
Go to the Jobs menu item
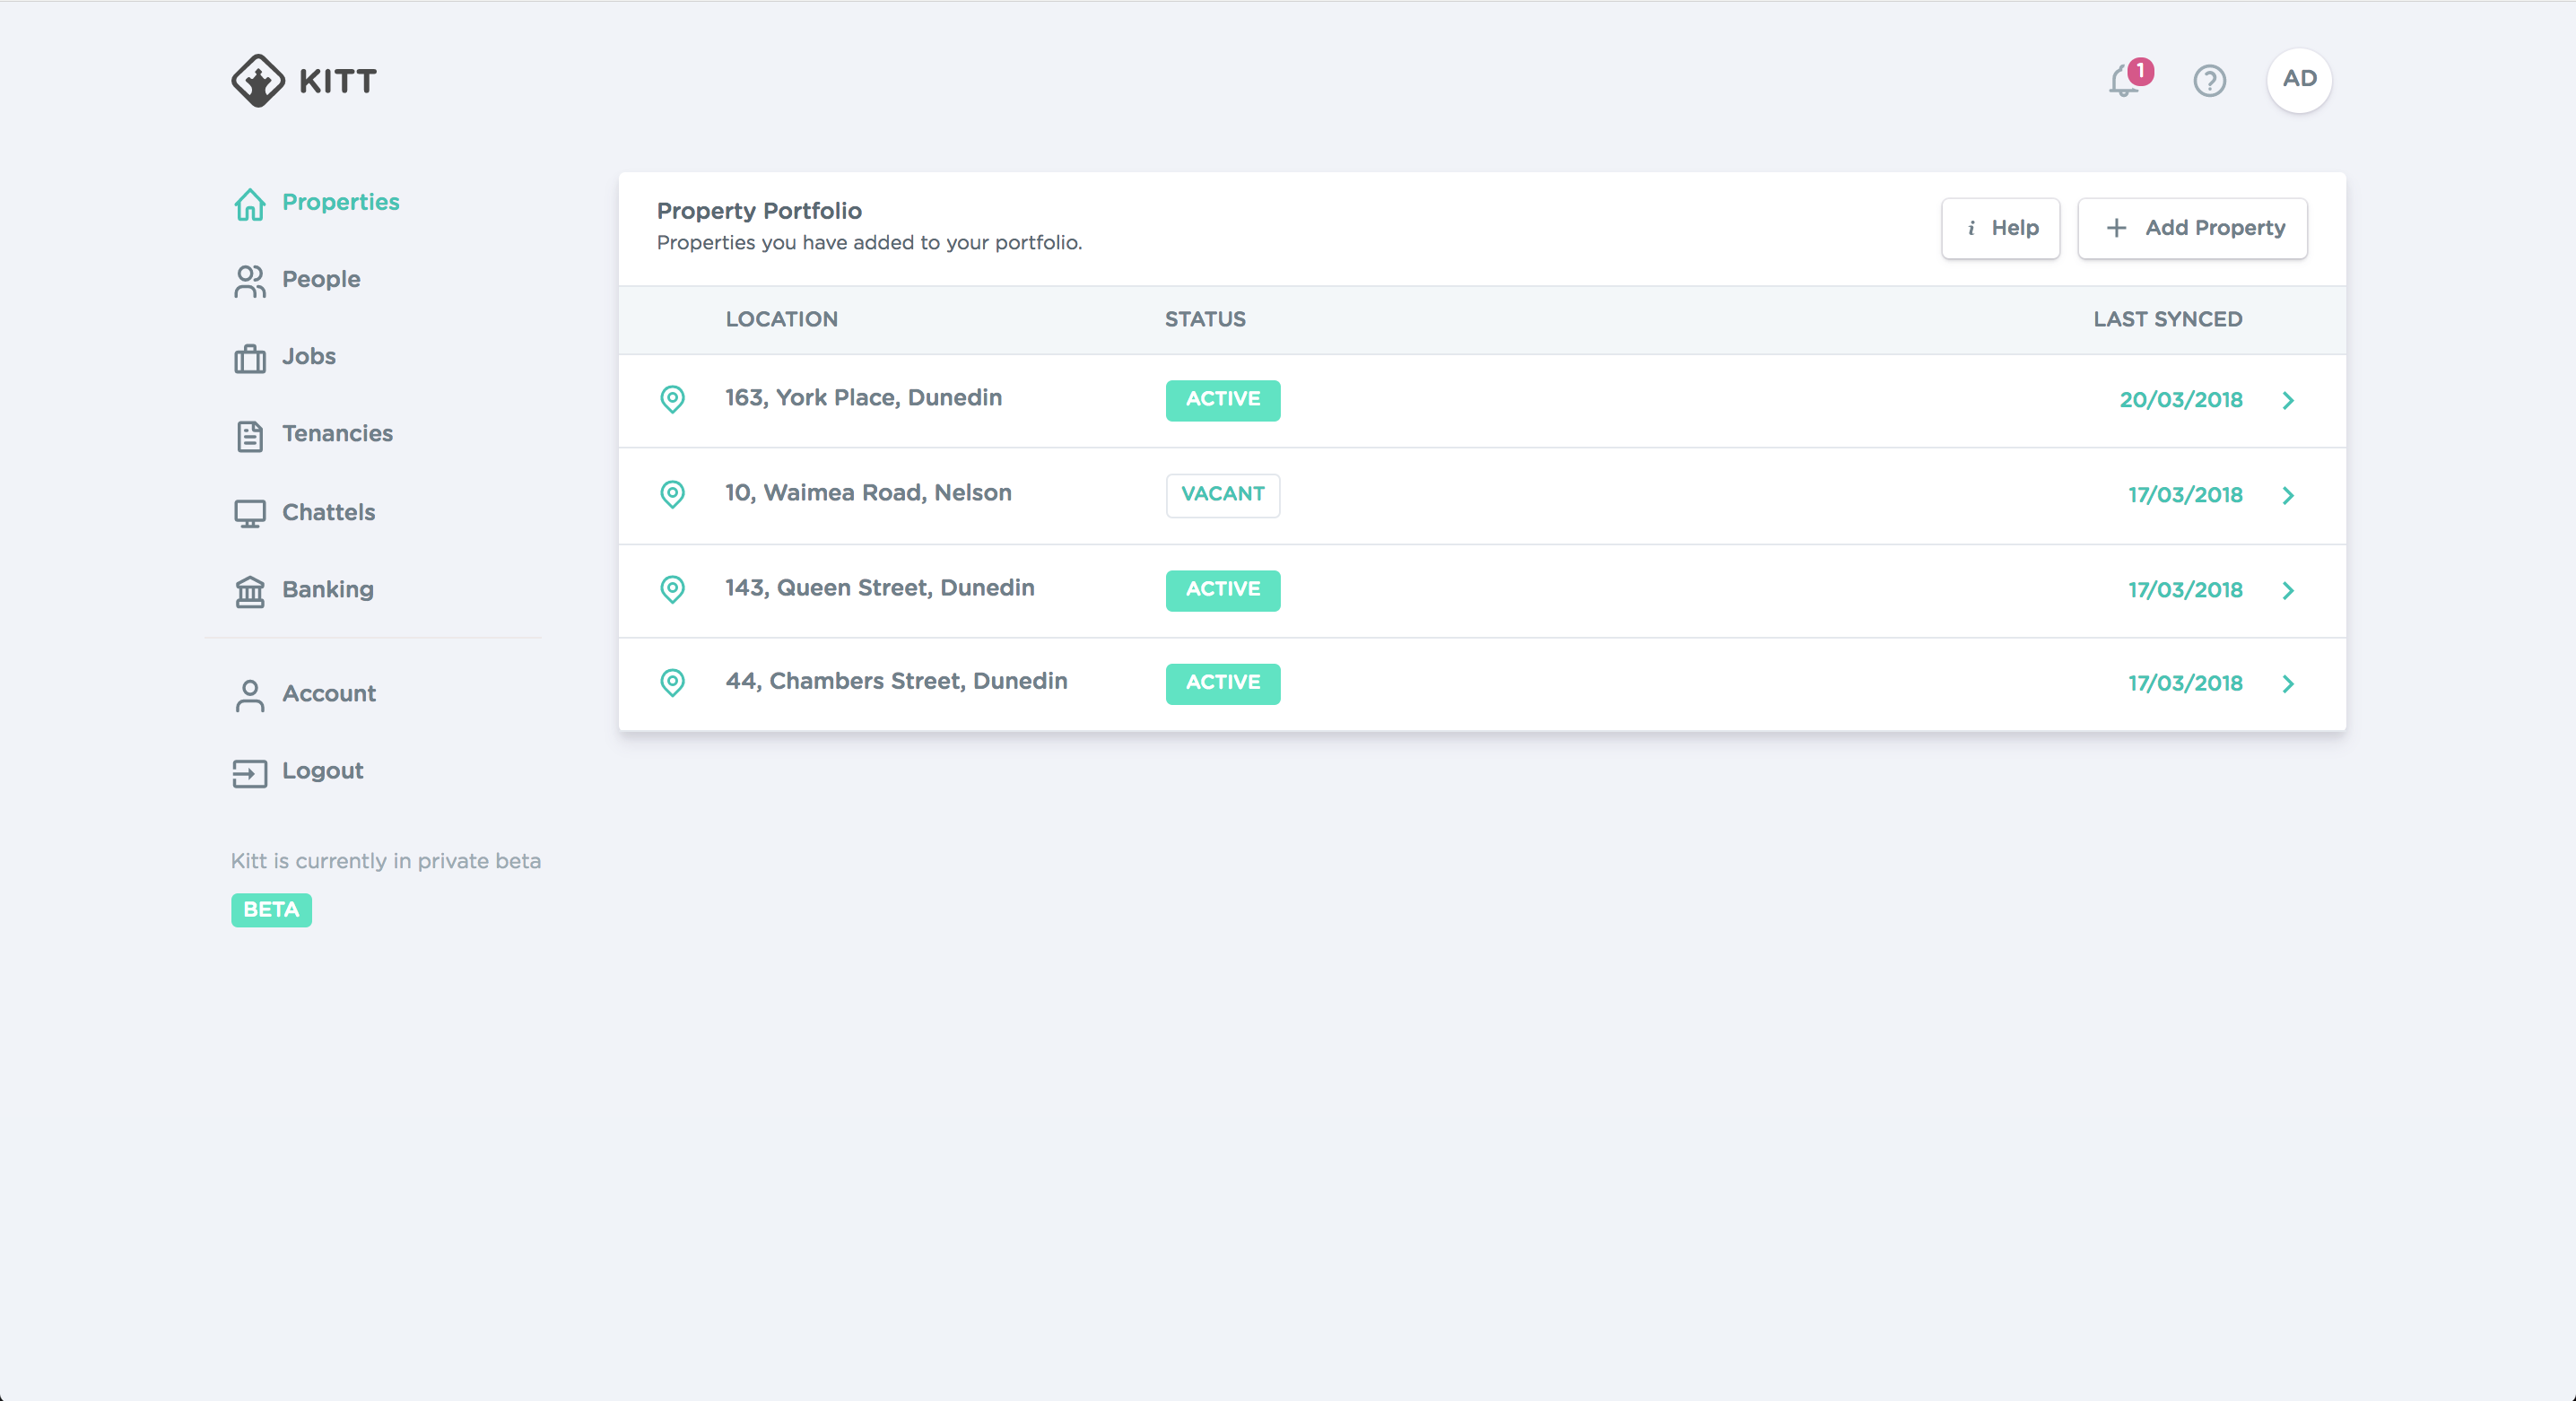click(309, 356)
